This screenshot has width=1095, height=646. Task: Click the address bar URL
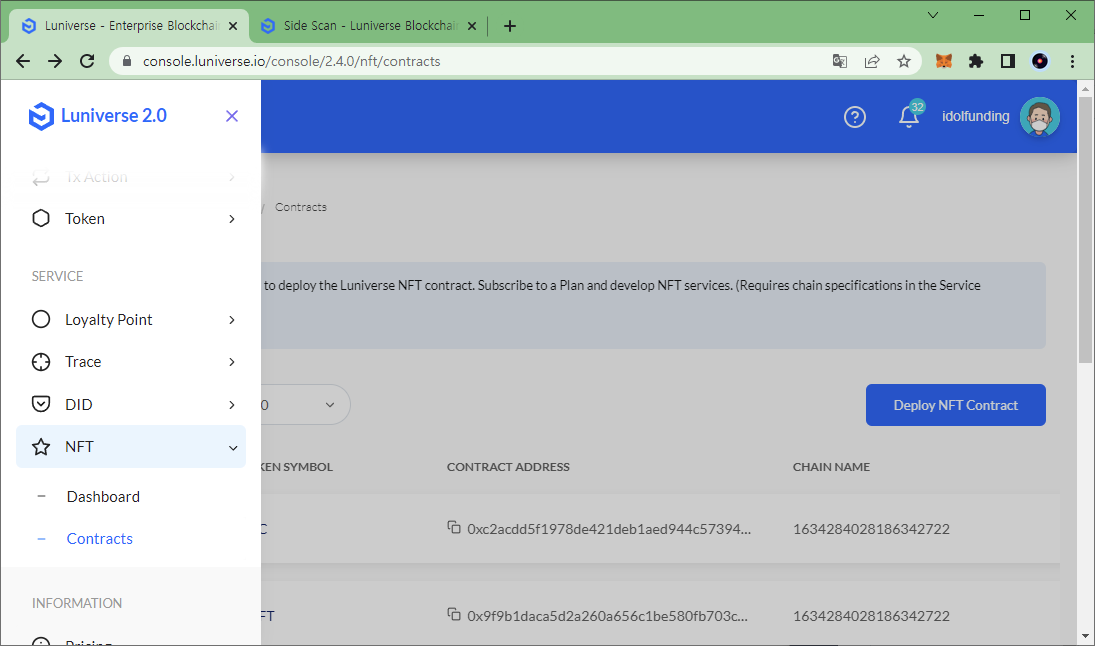point(291,61)
